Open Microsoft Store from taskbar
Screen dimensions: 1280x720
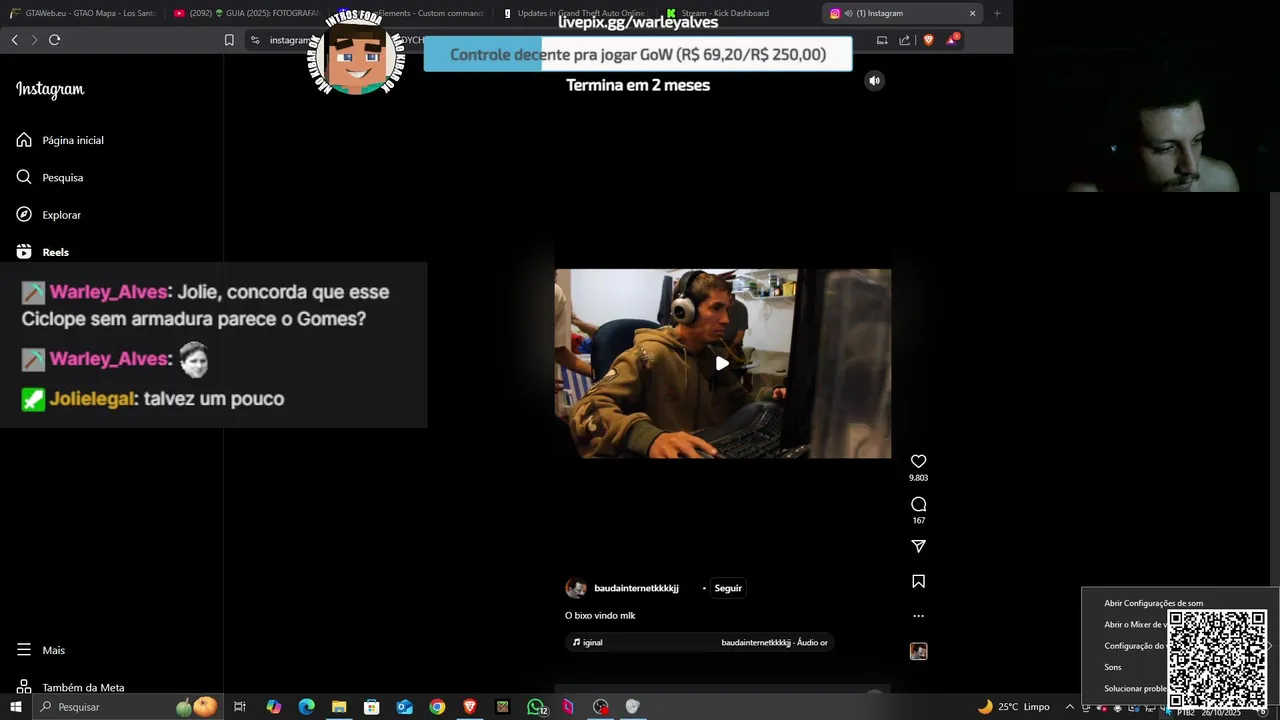(371, 707)
